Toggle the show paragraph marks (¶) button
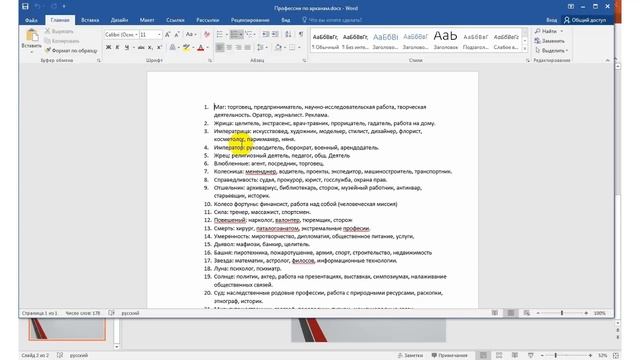This screenshot has height=360, width=640. (x=301, y=35)
